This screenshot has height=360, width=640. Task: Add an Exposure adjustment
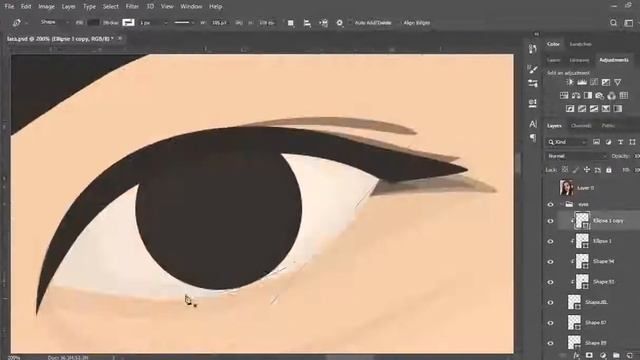click(x=606, y=82)
